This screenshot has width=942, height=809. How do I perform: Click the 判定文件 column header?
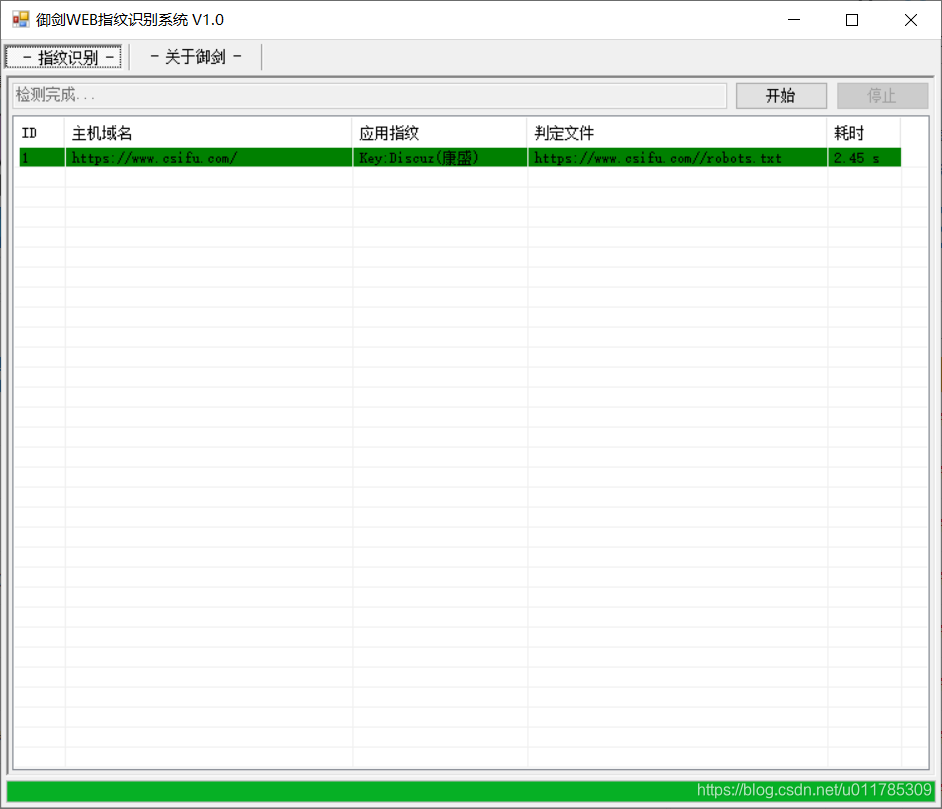[677, 133]
